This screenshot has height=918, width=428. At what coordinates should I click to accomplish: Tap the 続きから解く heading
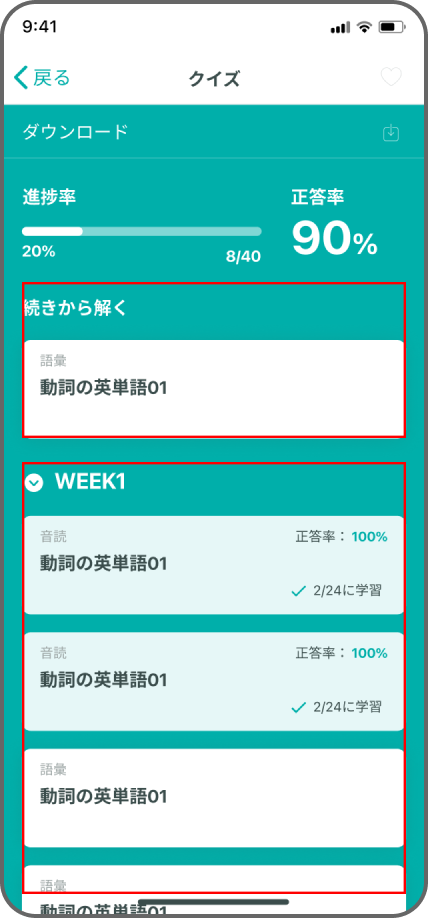[76, 309]
